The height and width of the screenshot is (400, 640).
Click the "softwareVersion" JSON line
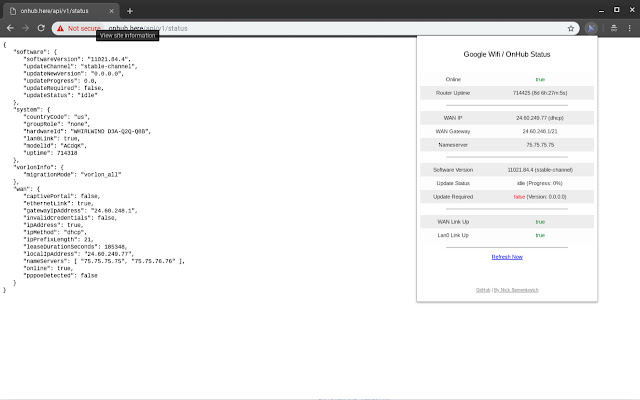pos(77,59)
